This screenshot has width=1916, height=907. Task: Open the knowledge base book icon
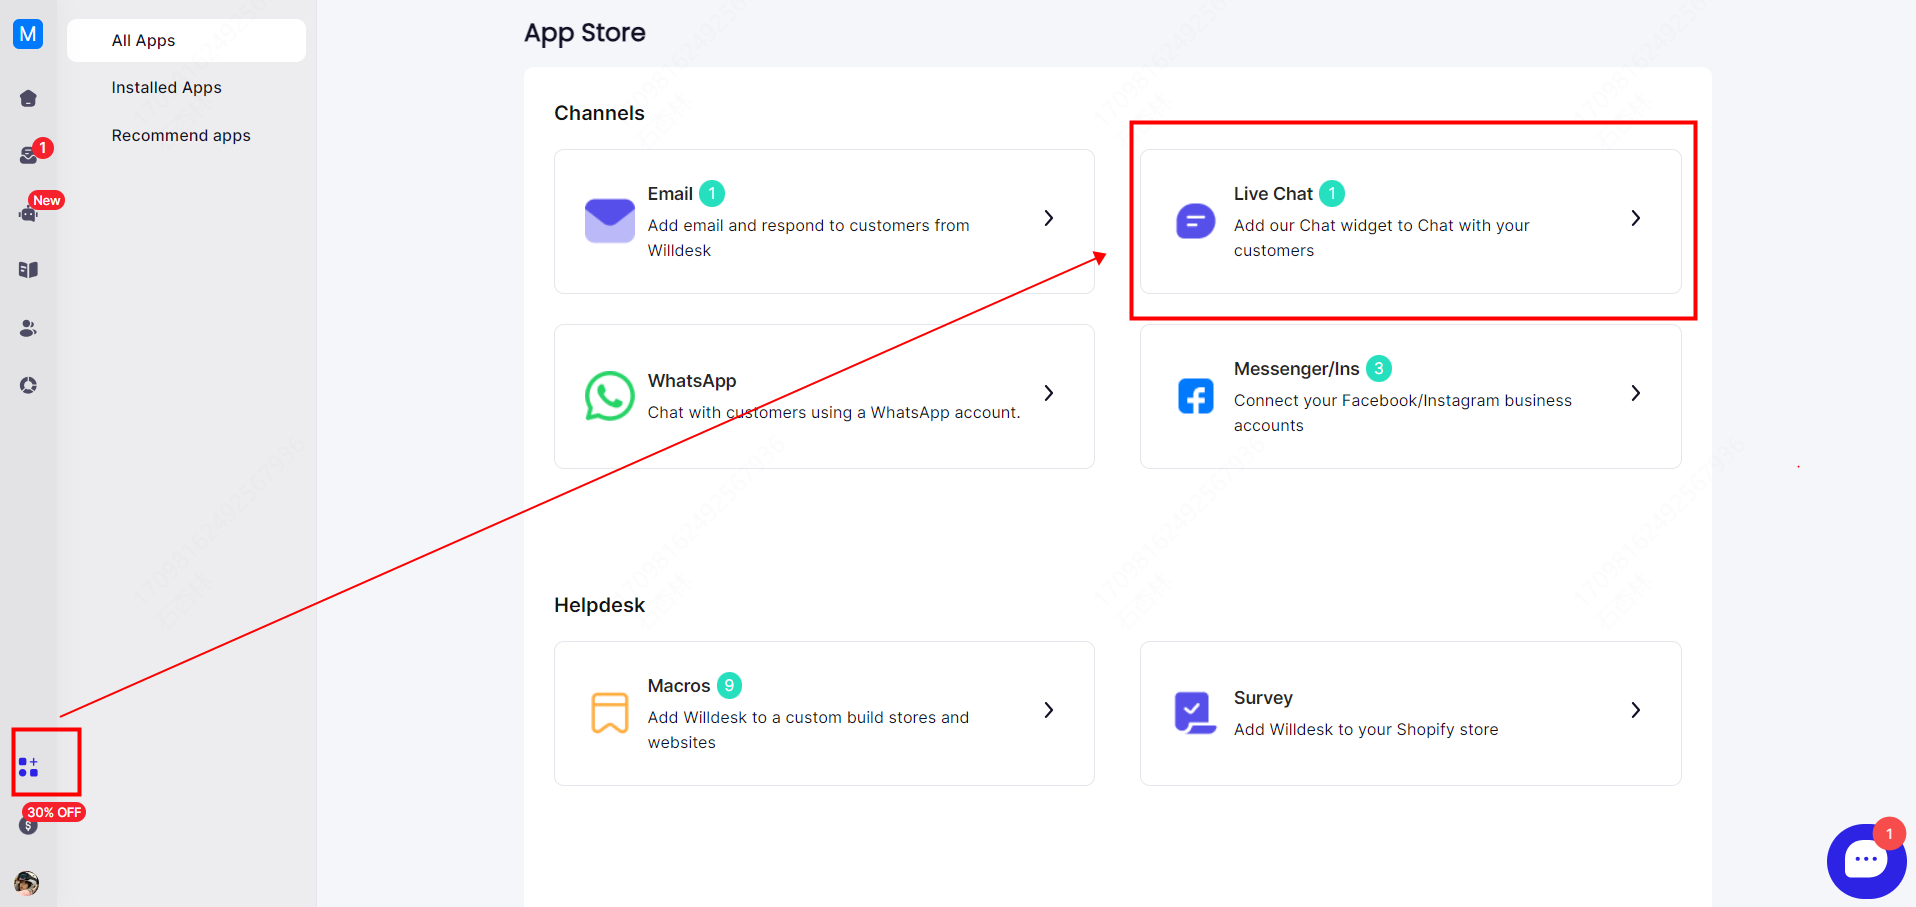click(x=28, y=270)
